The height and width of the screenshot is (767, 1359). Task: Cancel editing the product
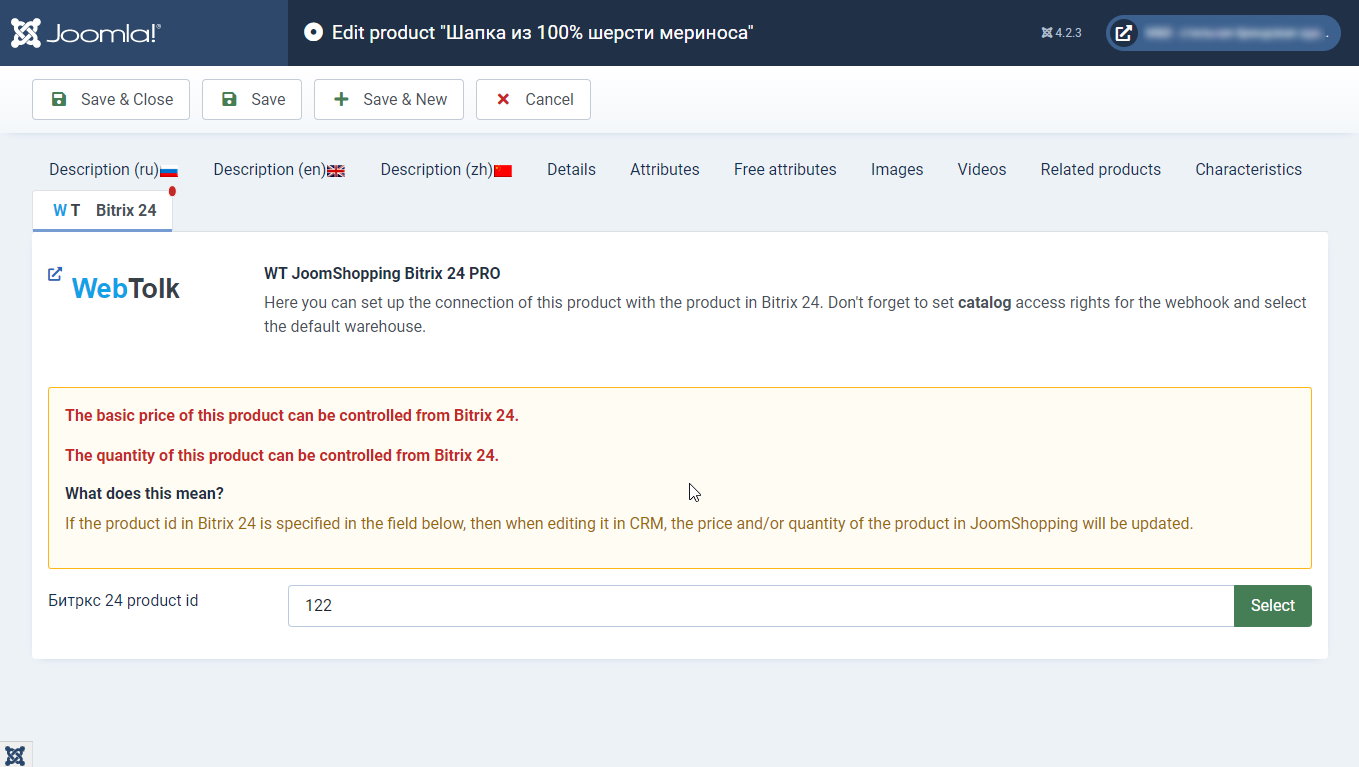pos(533,100)
